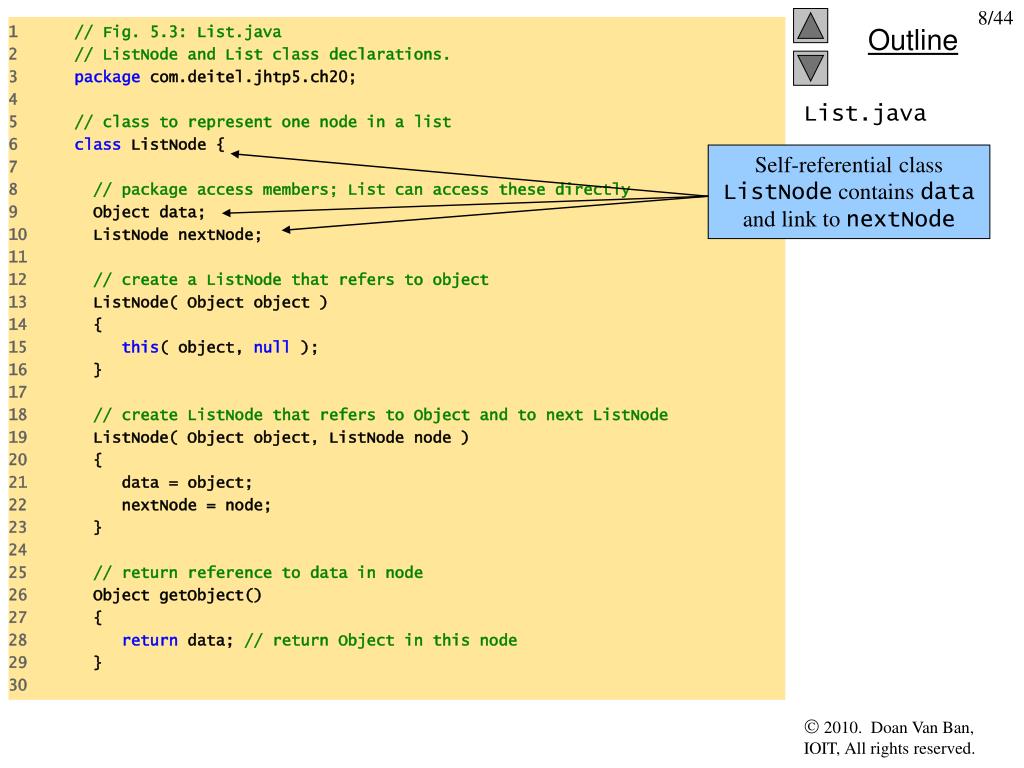Click the declaration 'class ListNode {'
This screenshot has width=1024, height=768.
[150, 144]
